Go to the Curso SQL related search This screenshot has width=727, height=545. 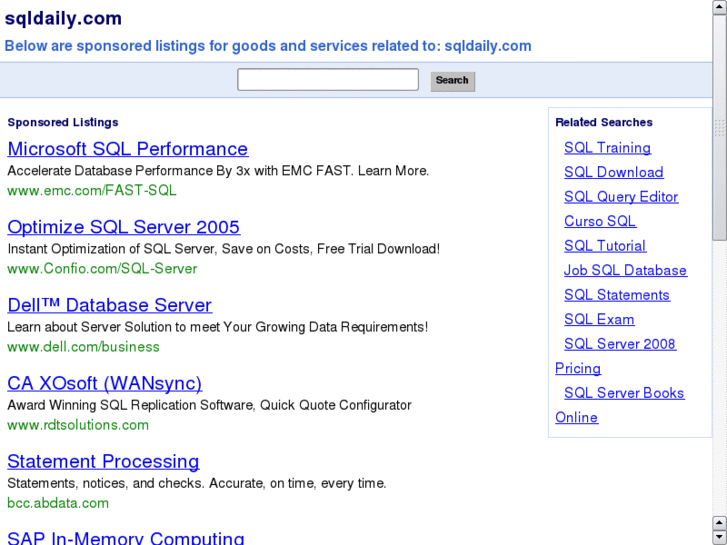coord(599,221)
